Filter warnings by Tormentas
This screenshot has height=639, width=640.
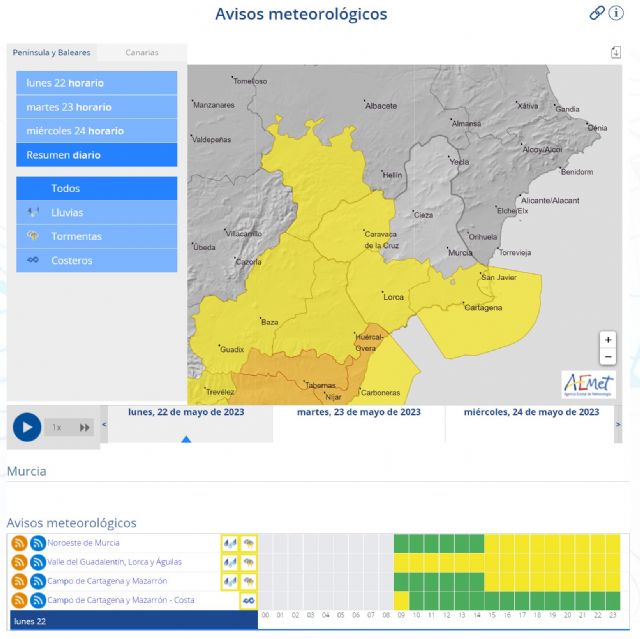(97, 236)
